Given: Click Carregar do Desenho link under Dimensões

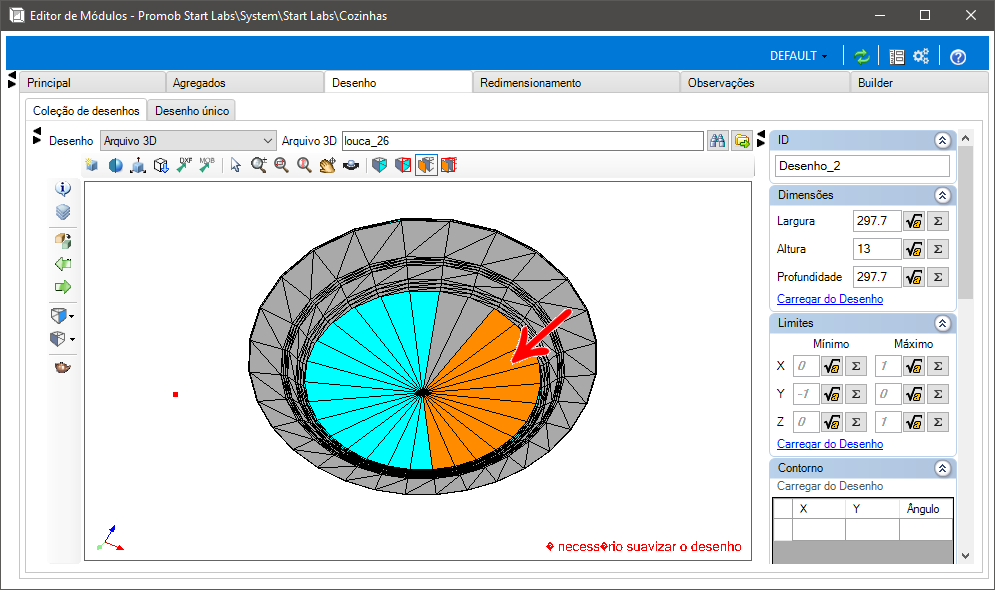Looking at the screenshot, I should point(829,299).
